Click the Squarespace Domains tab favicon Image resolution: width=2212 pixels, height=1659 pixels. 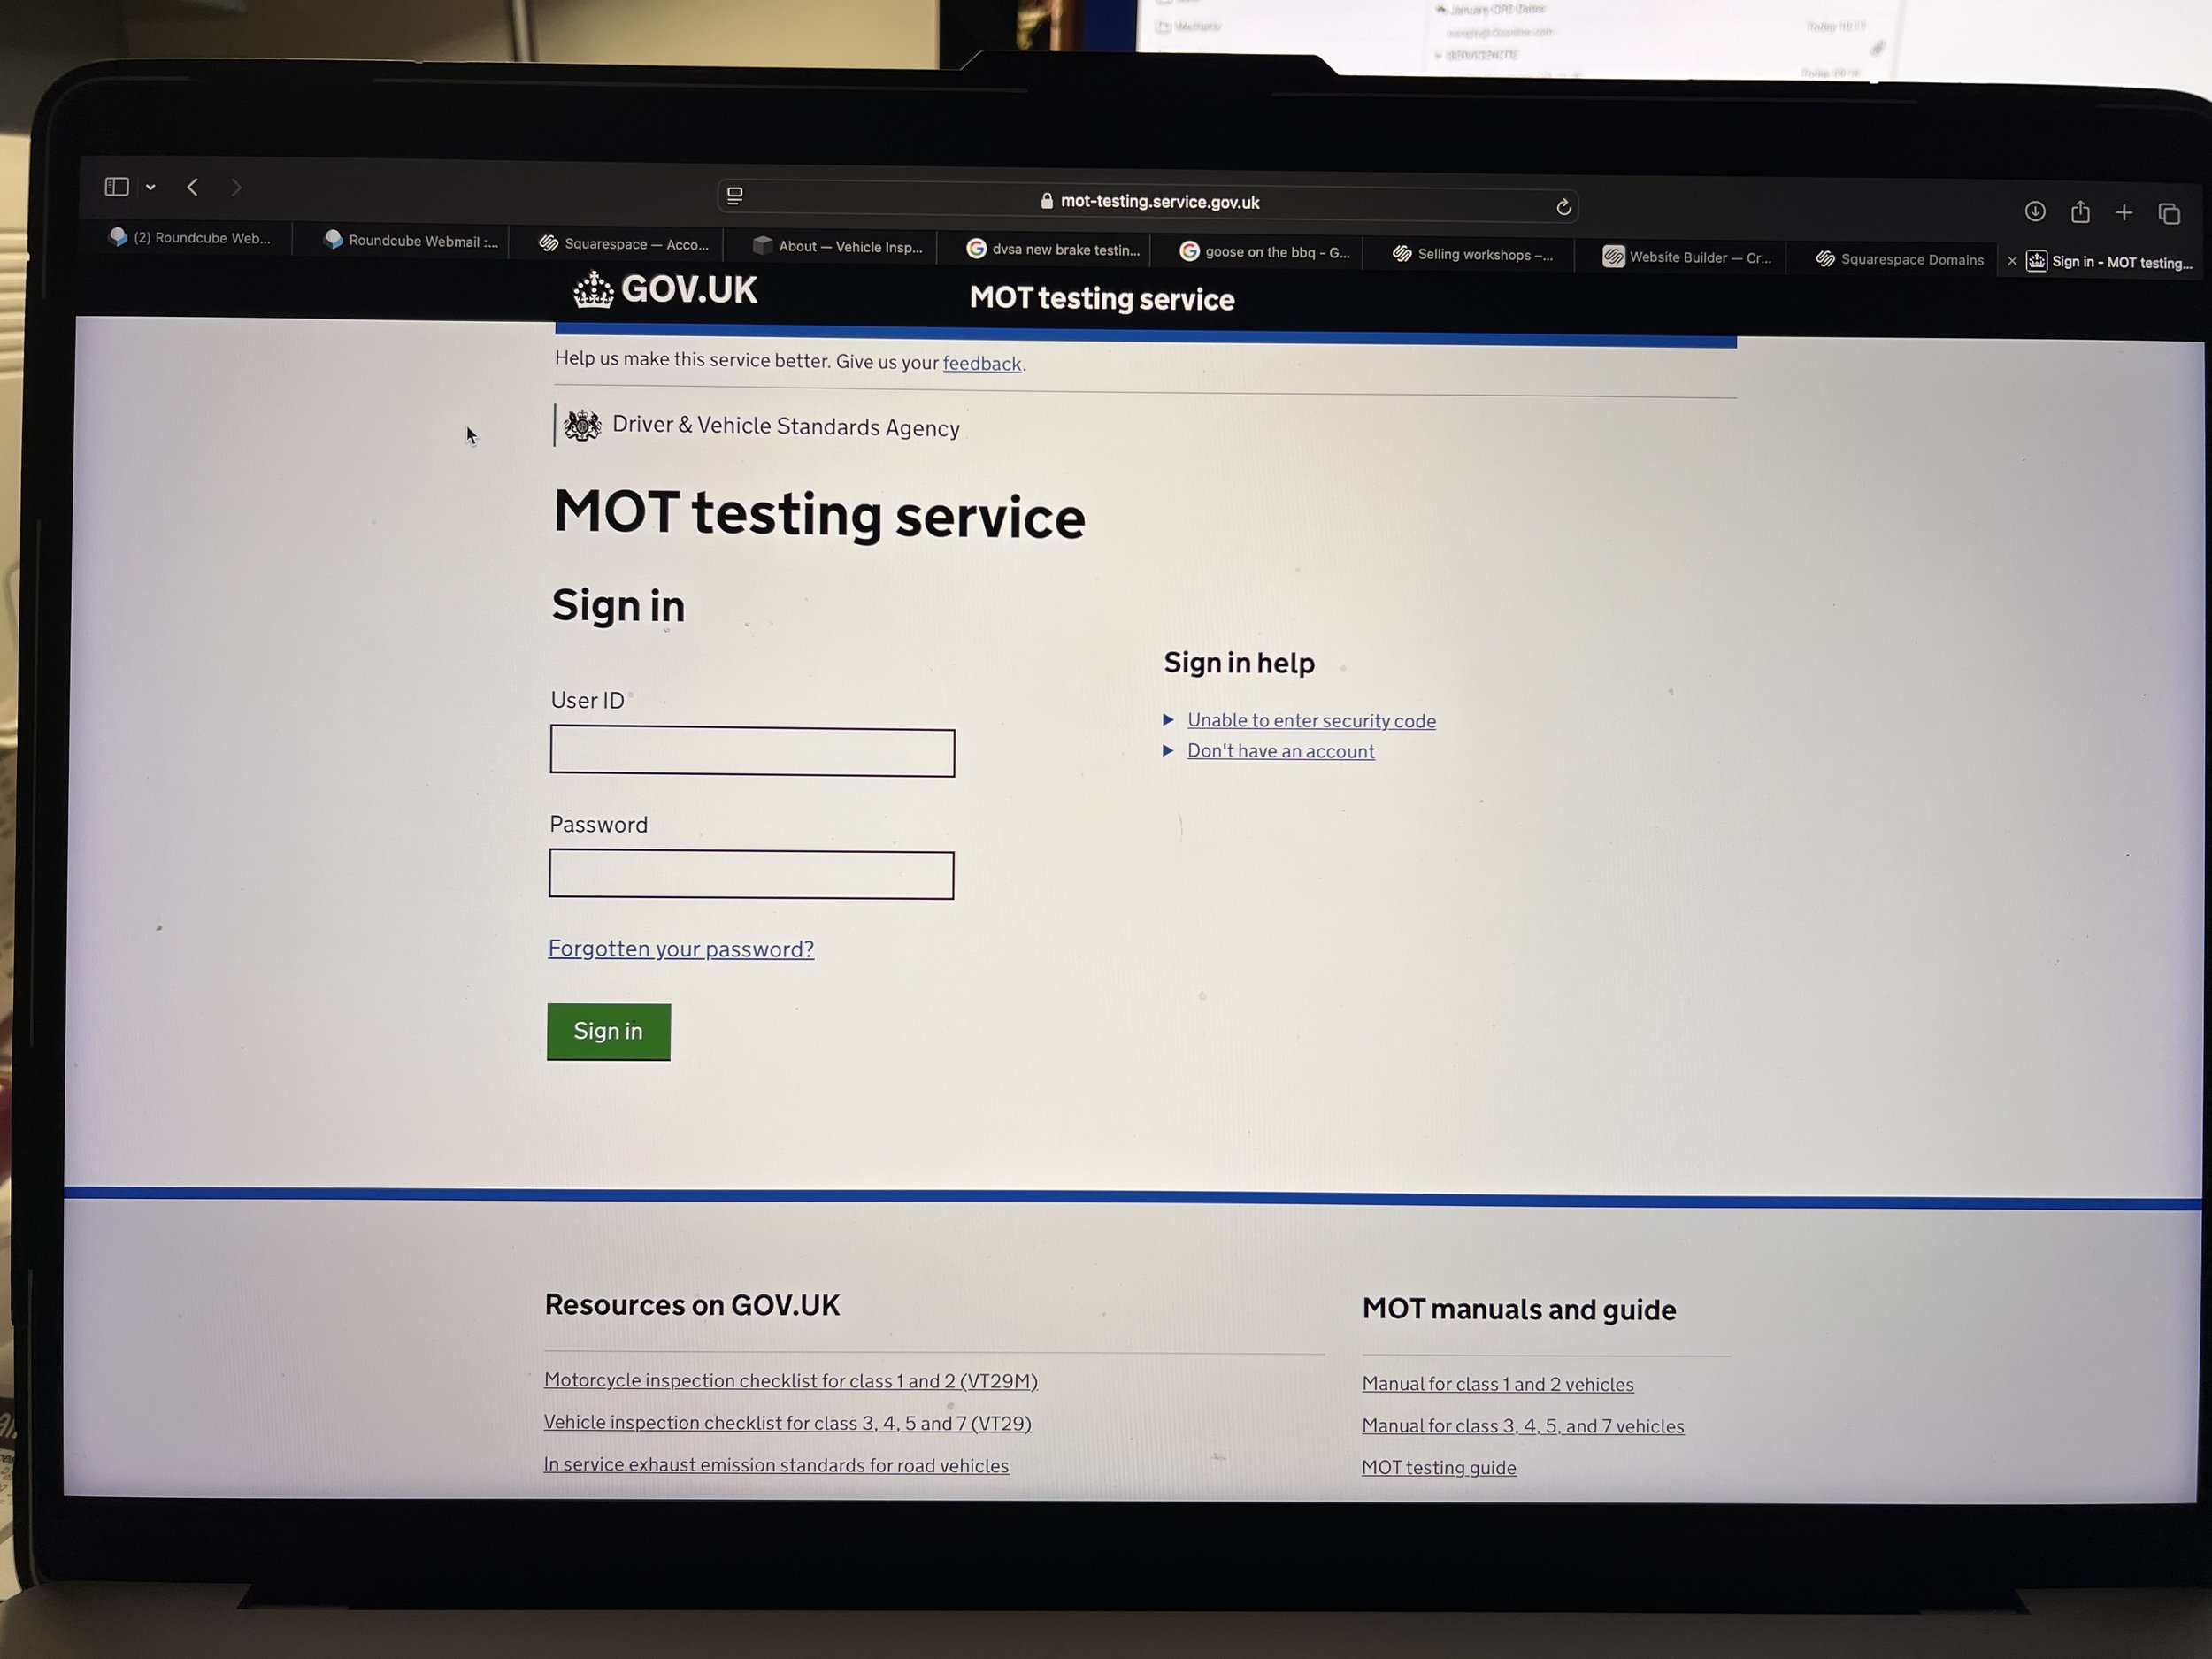click(1825, 259)
